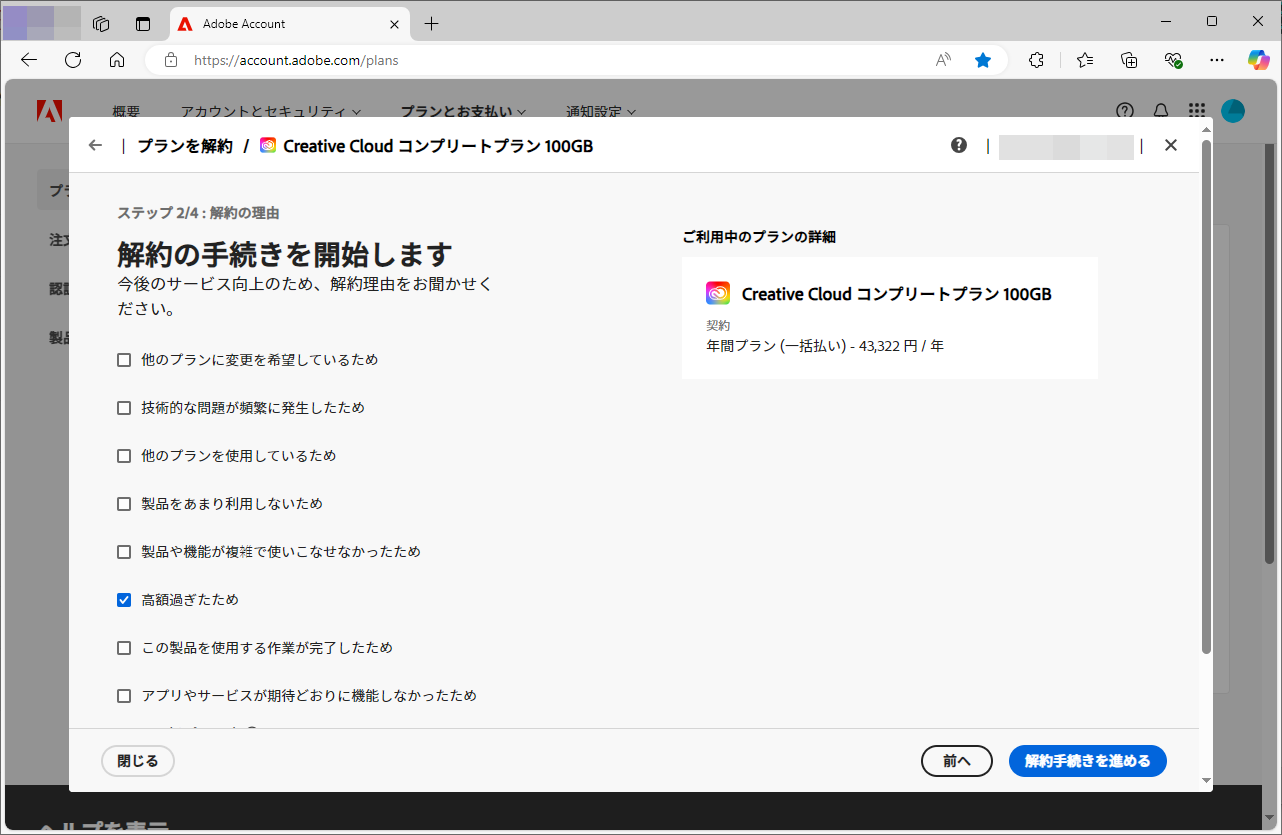Open the Workspaces icon beside the tabs
The height and width of the screenshot is (835, 1282).
pos(100,23)
